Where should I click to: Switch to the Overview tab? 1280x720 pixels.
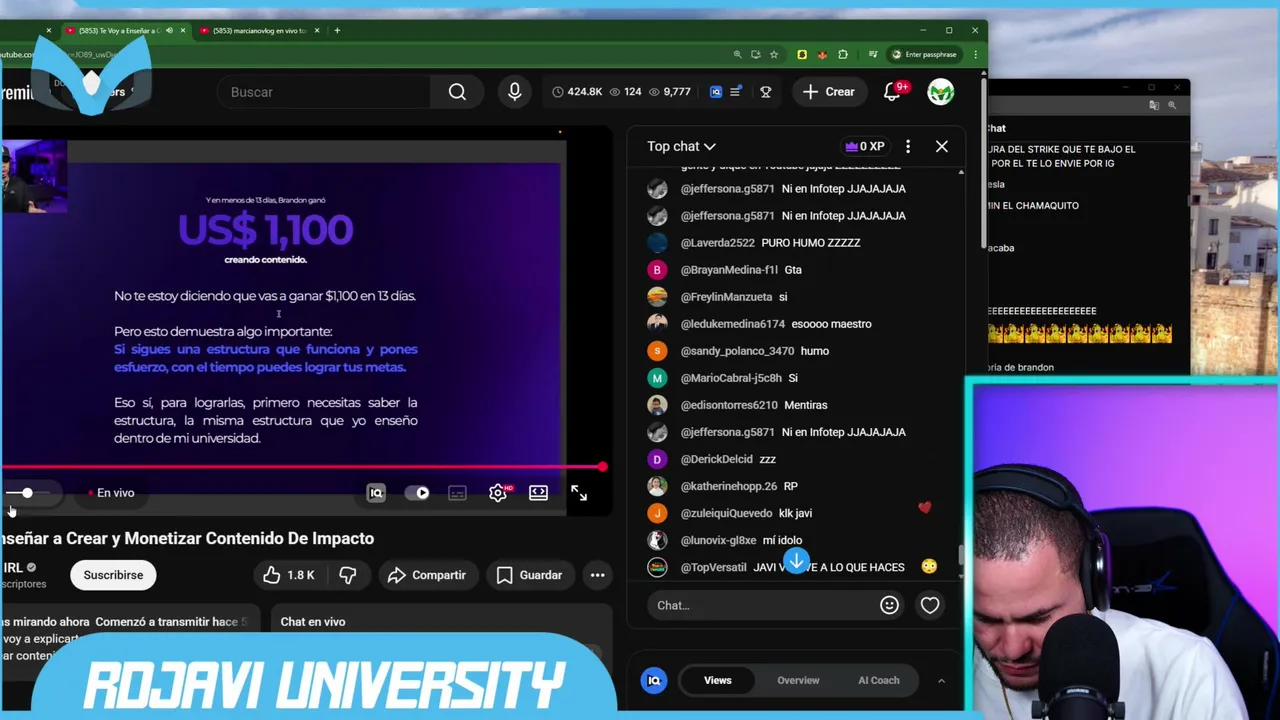(x=798, y=680)
